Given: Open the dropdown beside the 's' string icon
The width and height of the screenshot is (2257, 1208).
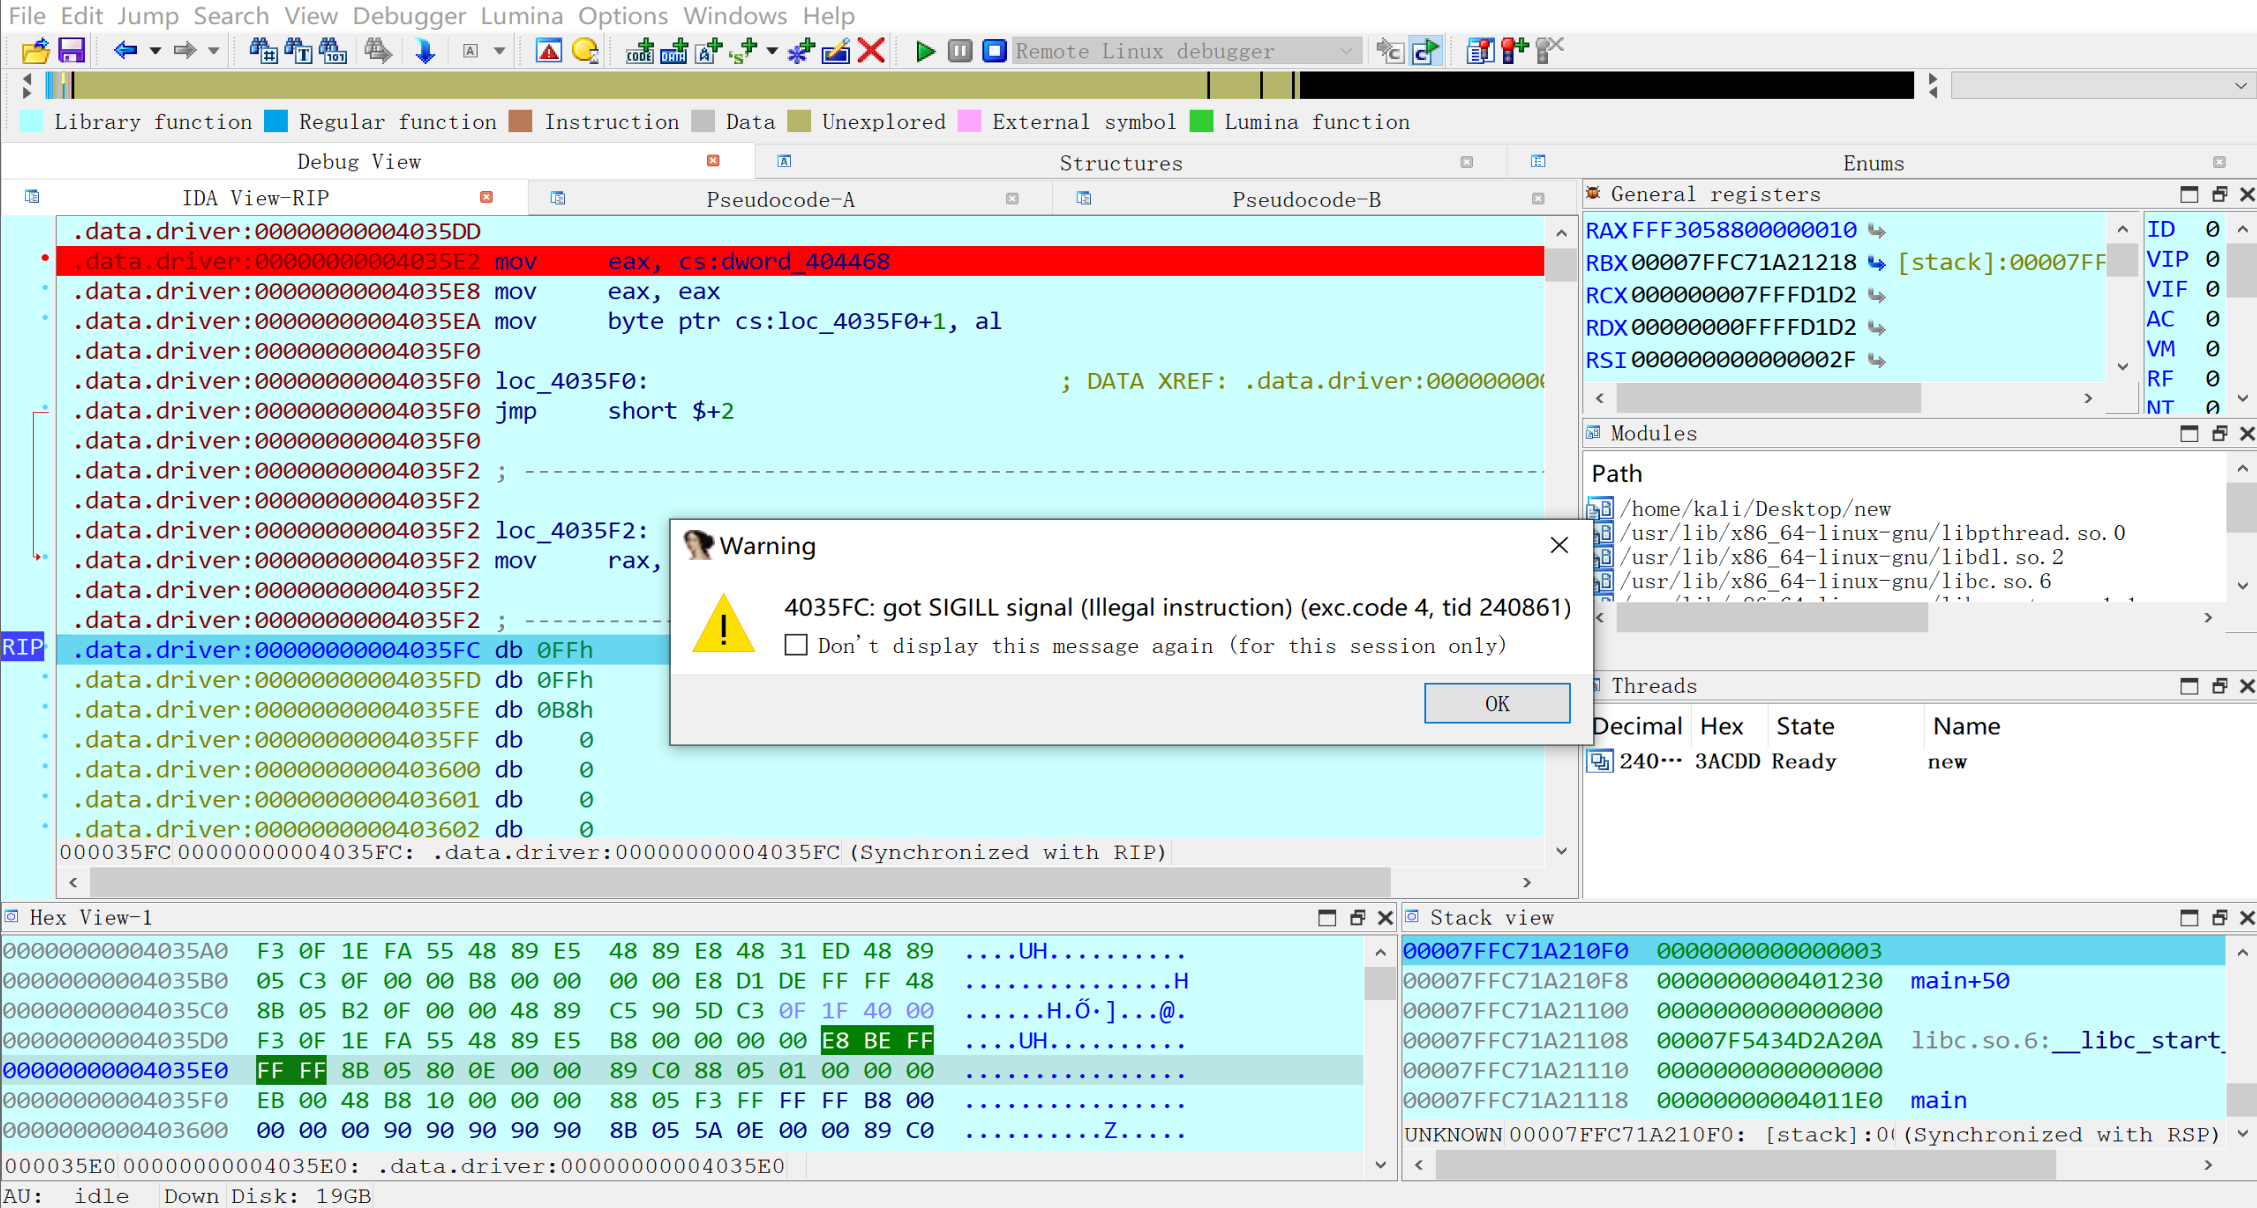Looking at the screenshot, I should 772,50.
